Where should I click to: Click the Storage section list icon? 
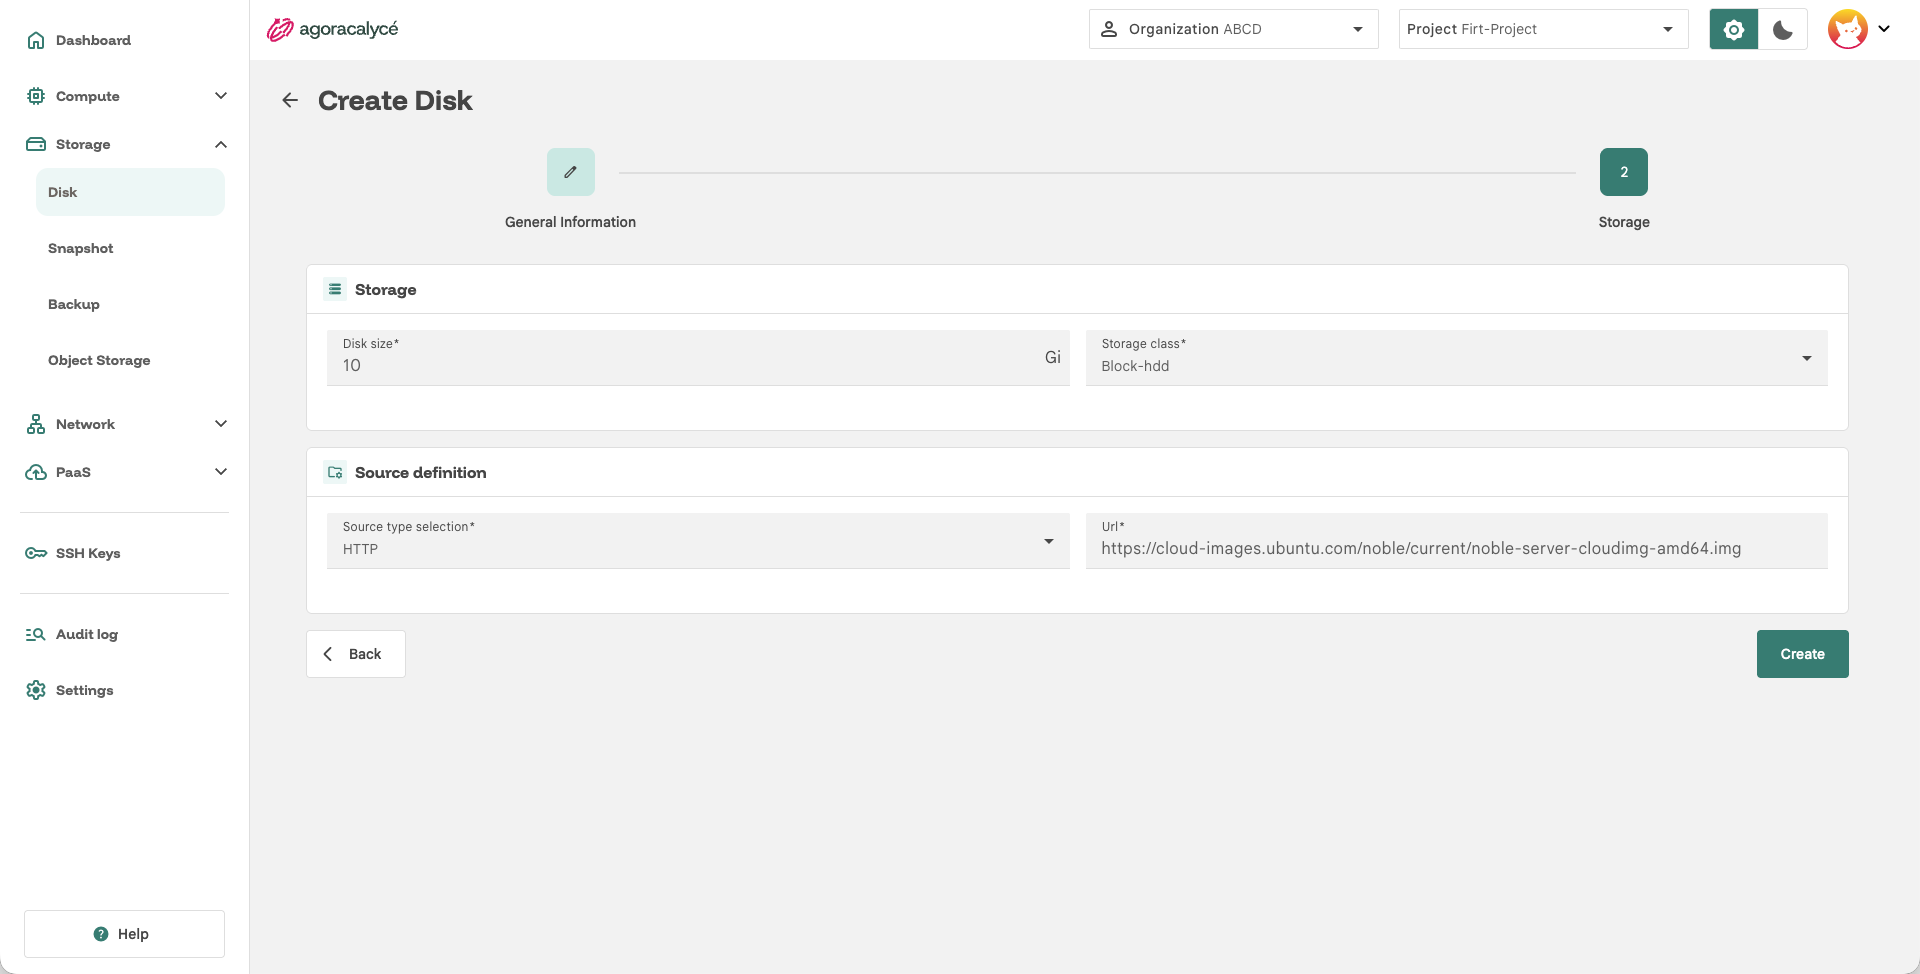pyautogui.click(x=335, y=289)
